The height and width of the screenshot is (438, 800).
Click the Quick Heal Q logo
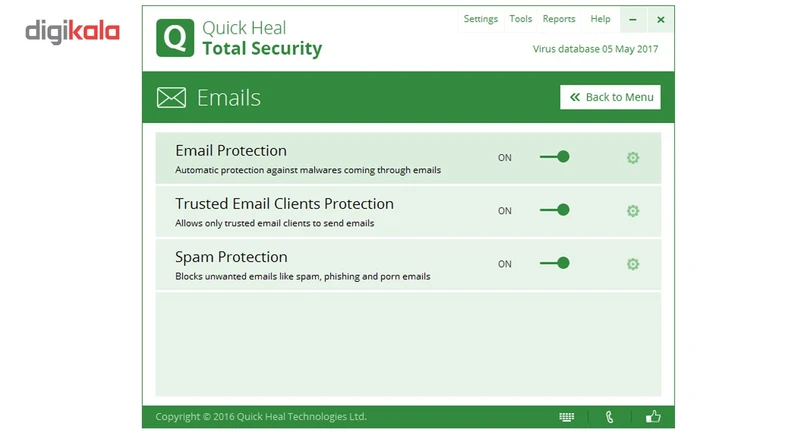point(175,38)
